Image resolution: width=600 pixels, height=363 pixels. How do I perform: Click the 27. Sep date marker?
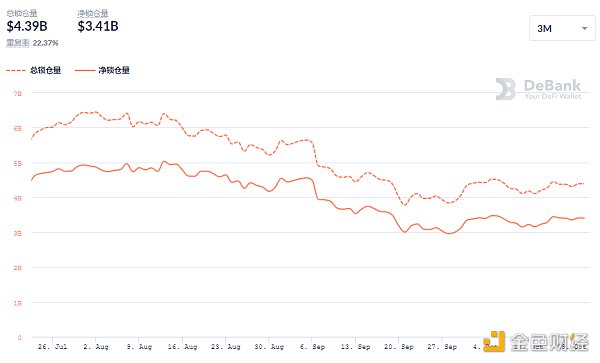[442, 347]
